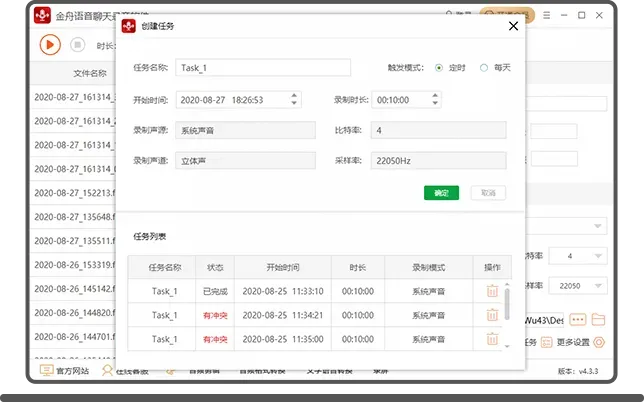Confirm the task with the green 确定 button
The height and width of the screenshot is (402, 644).
point(441,193)
